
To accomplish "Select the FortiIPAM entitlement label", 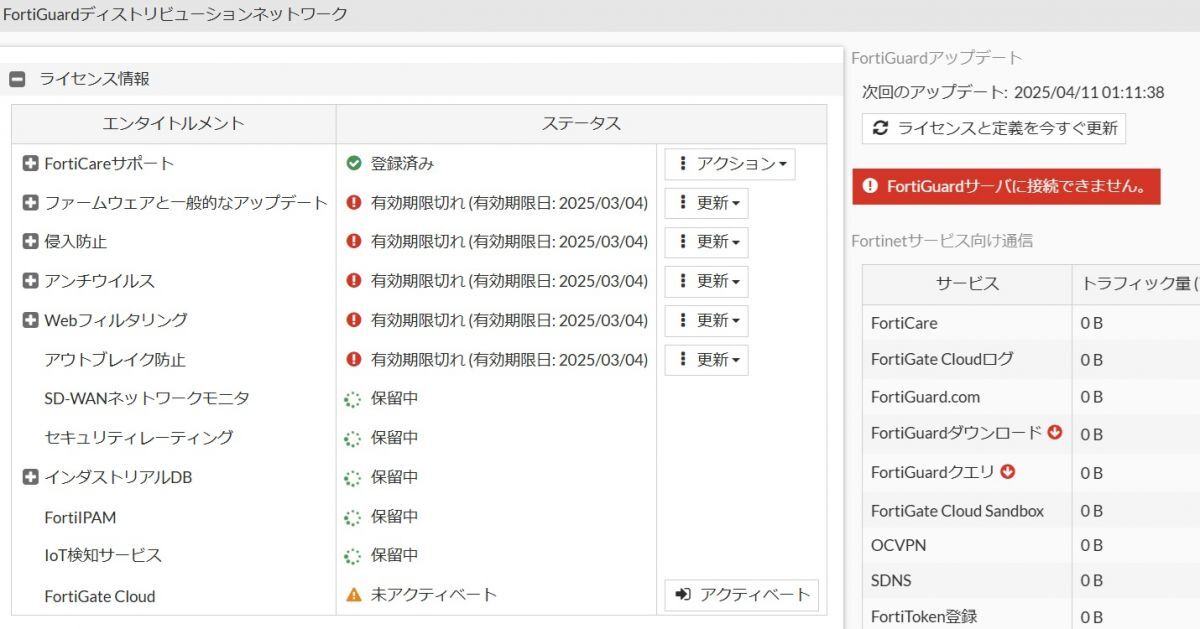I will tap(80, 518).
